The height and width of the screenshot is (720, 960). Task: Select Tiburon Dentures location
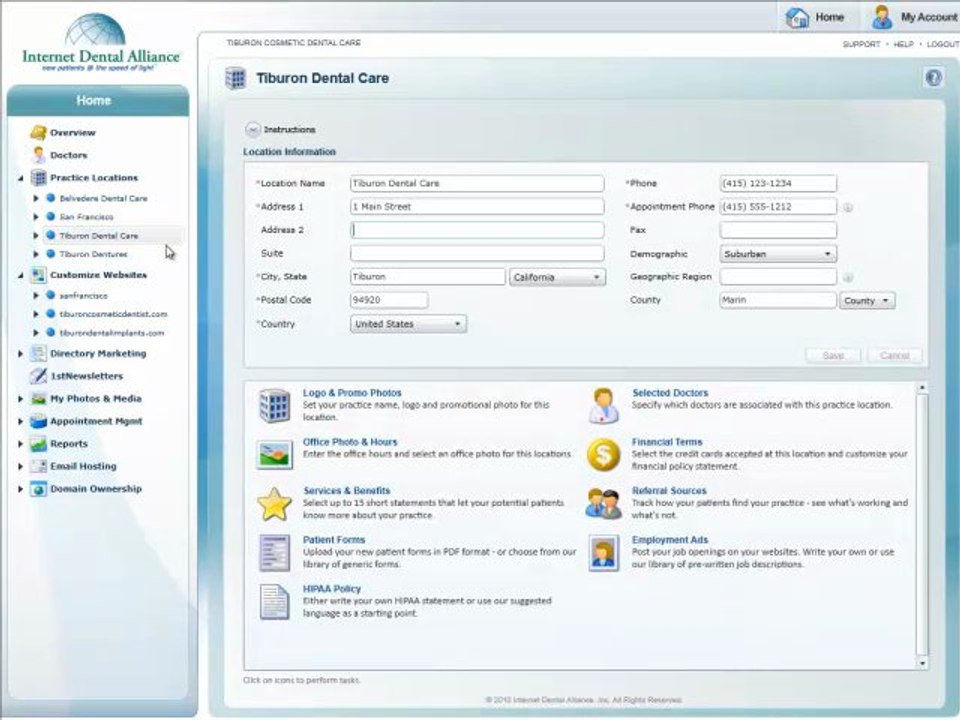tap(93, 254)
